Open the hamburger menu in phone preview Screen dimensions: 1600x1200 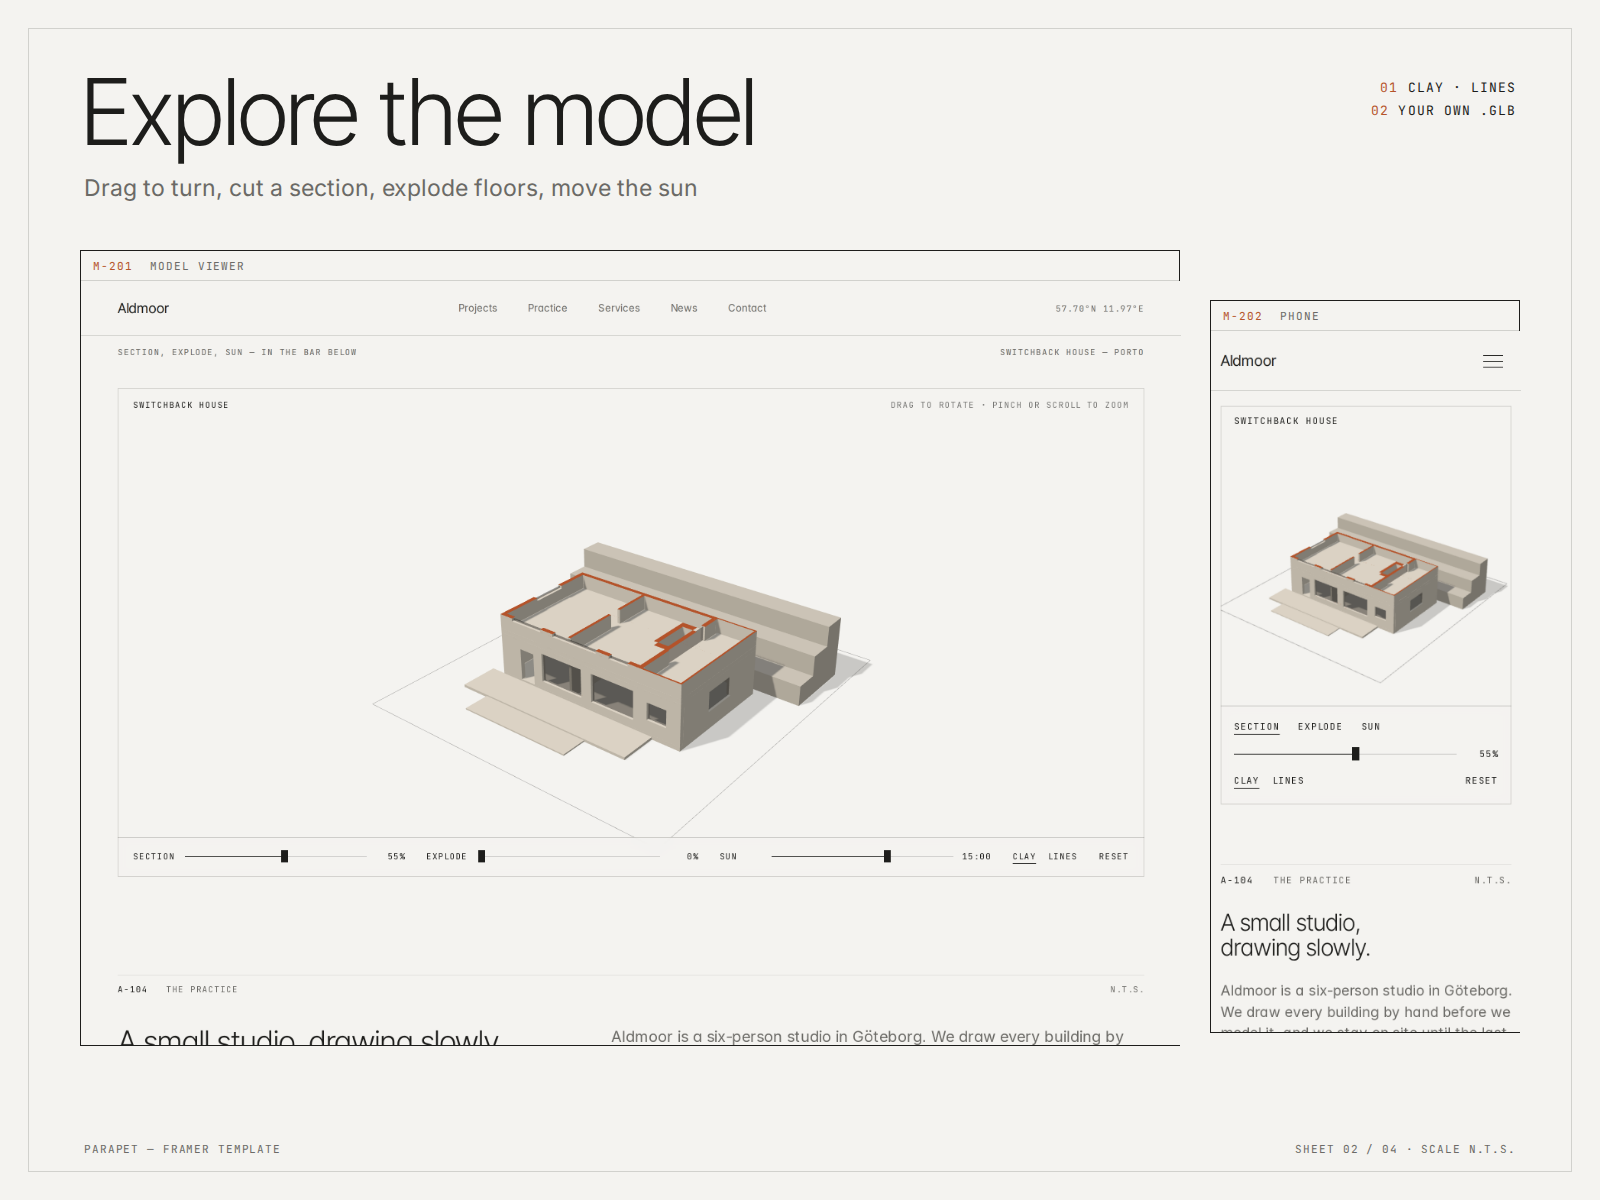(1492, 361)
